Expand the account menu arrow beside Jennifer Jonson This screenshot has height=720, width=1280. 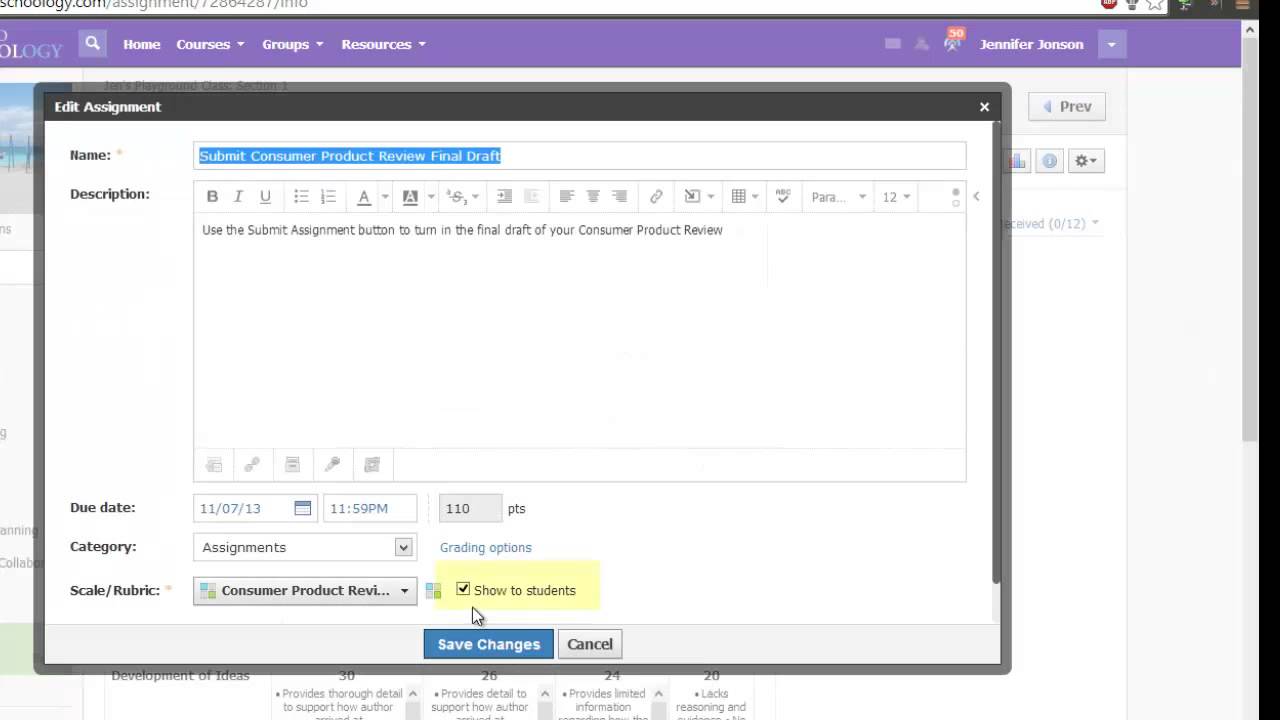[x=1111, y=44]
